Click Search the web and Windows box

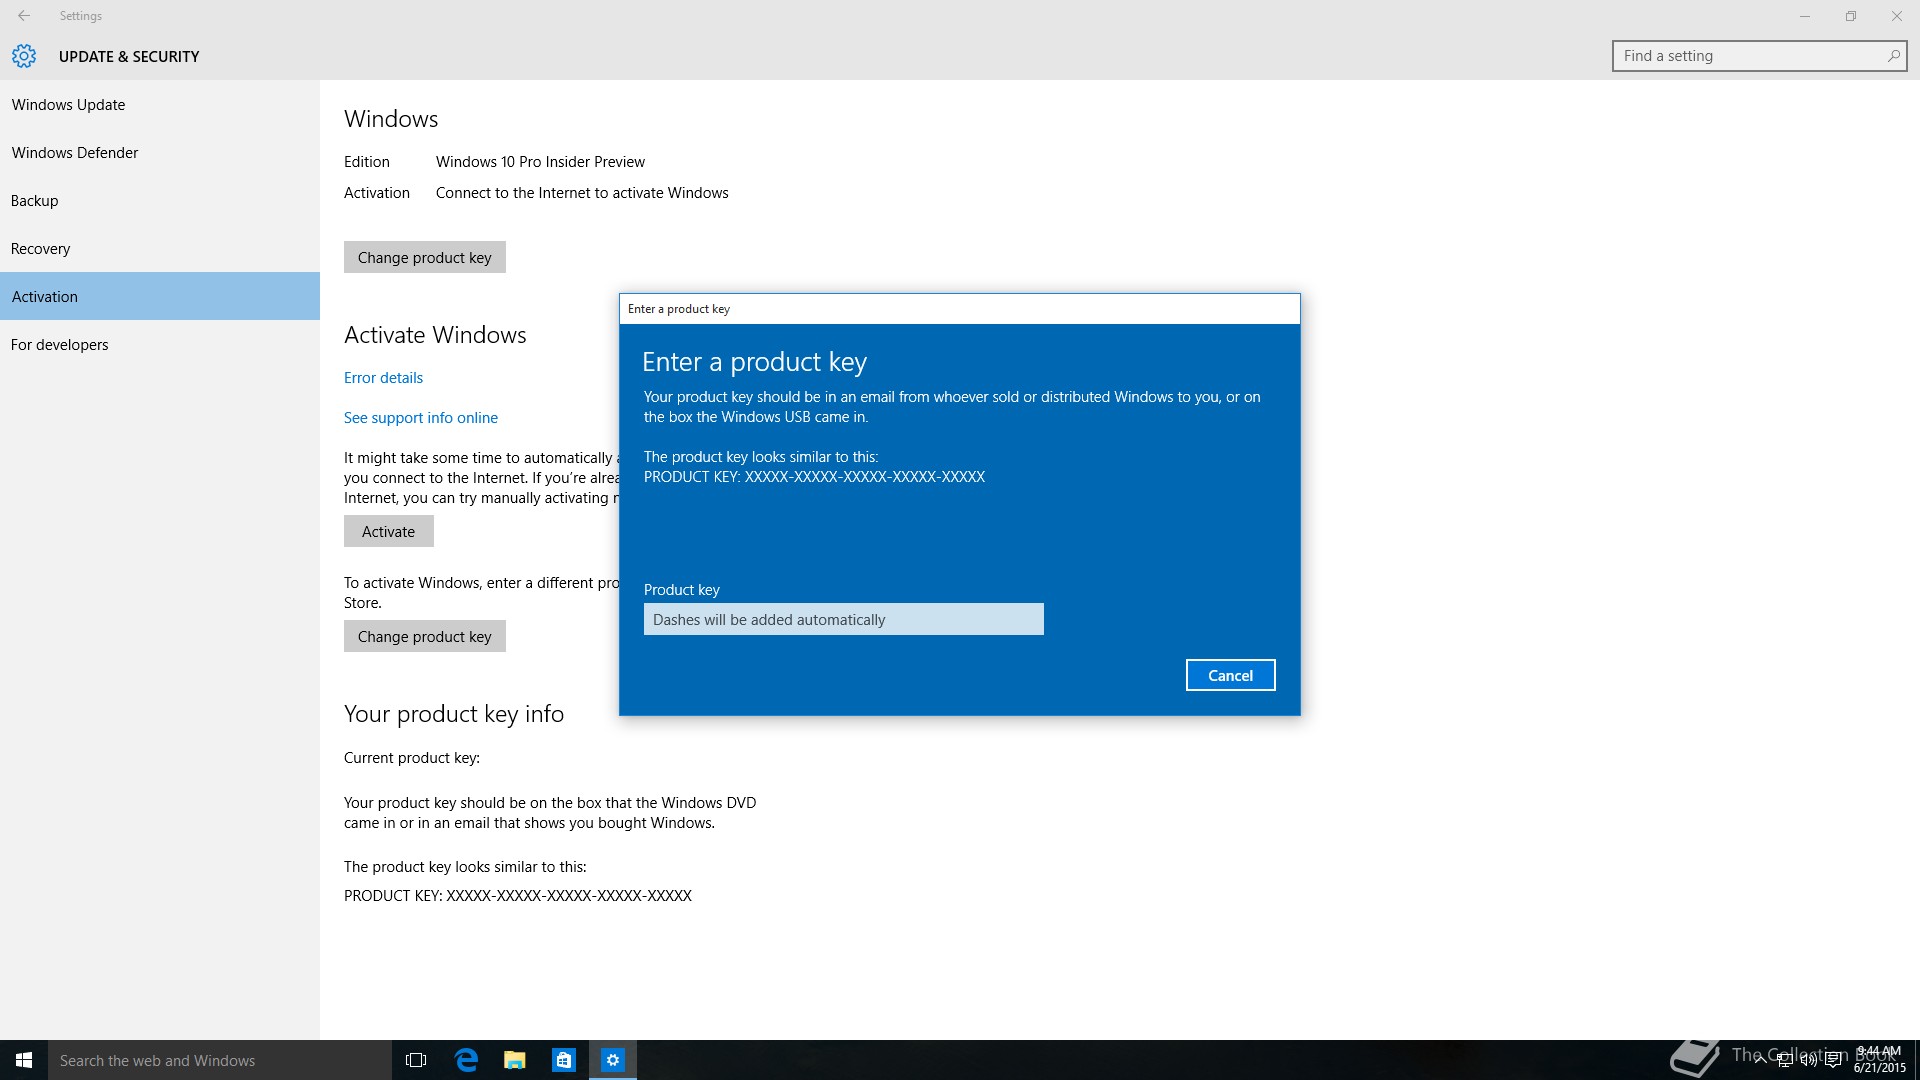pyautogui.click(x=220, y=1060)
